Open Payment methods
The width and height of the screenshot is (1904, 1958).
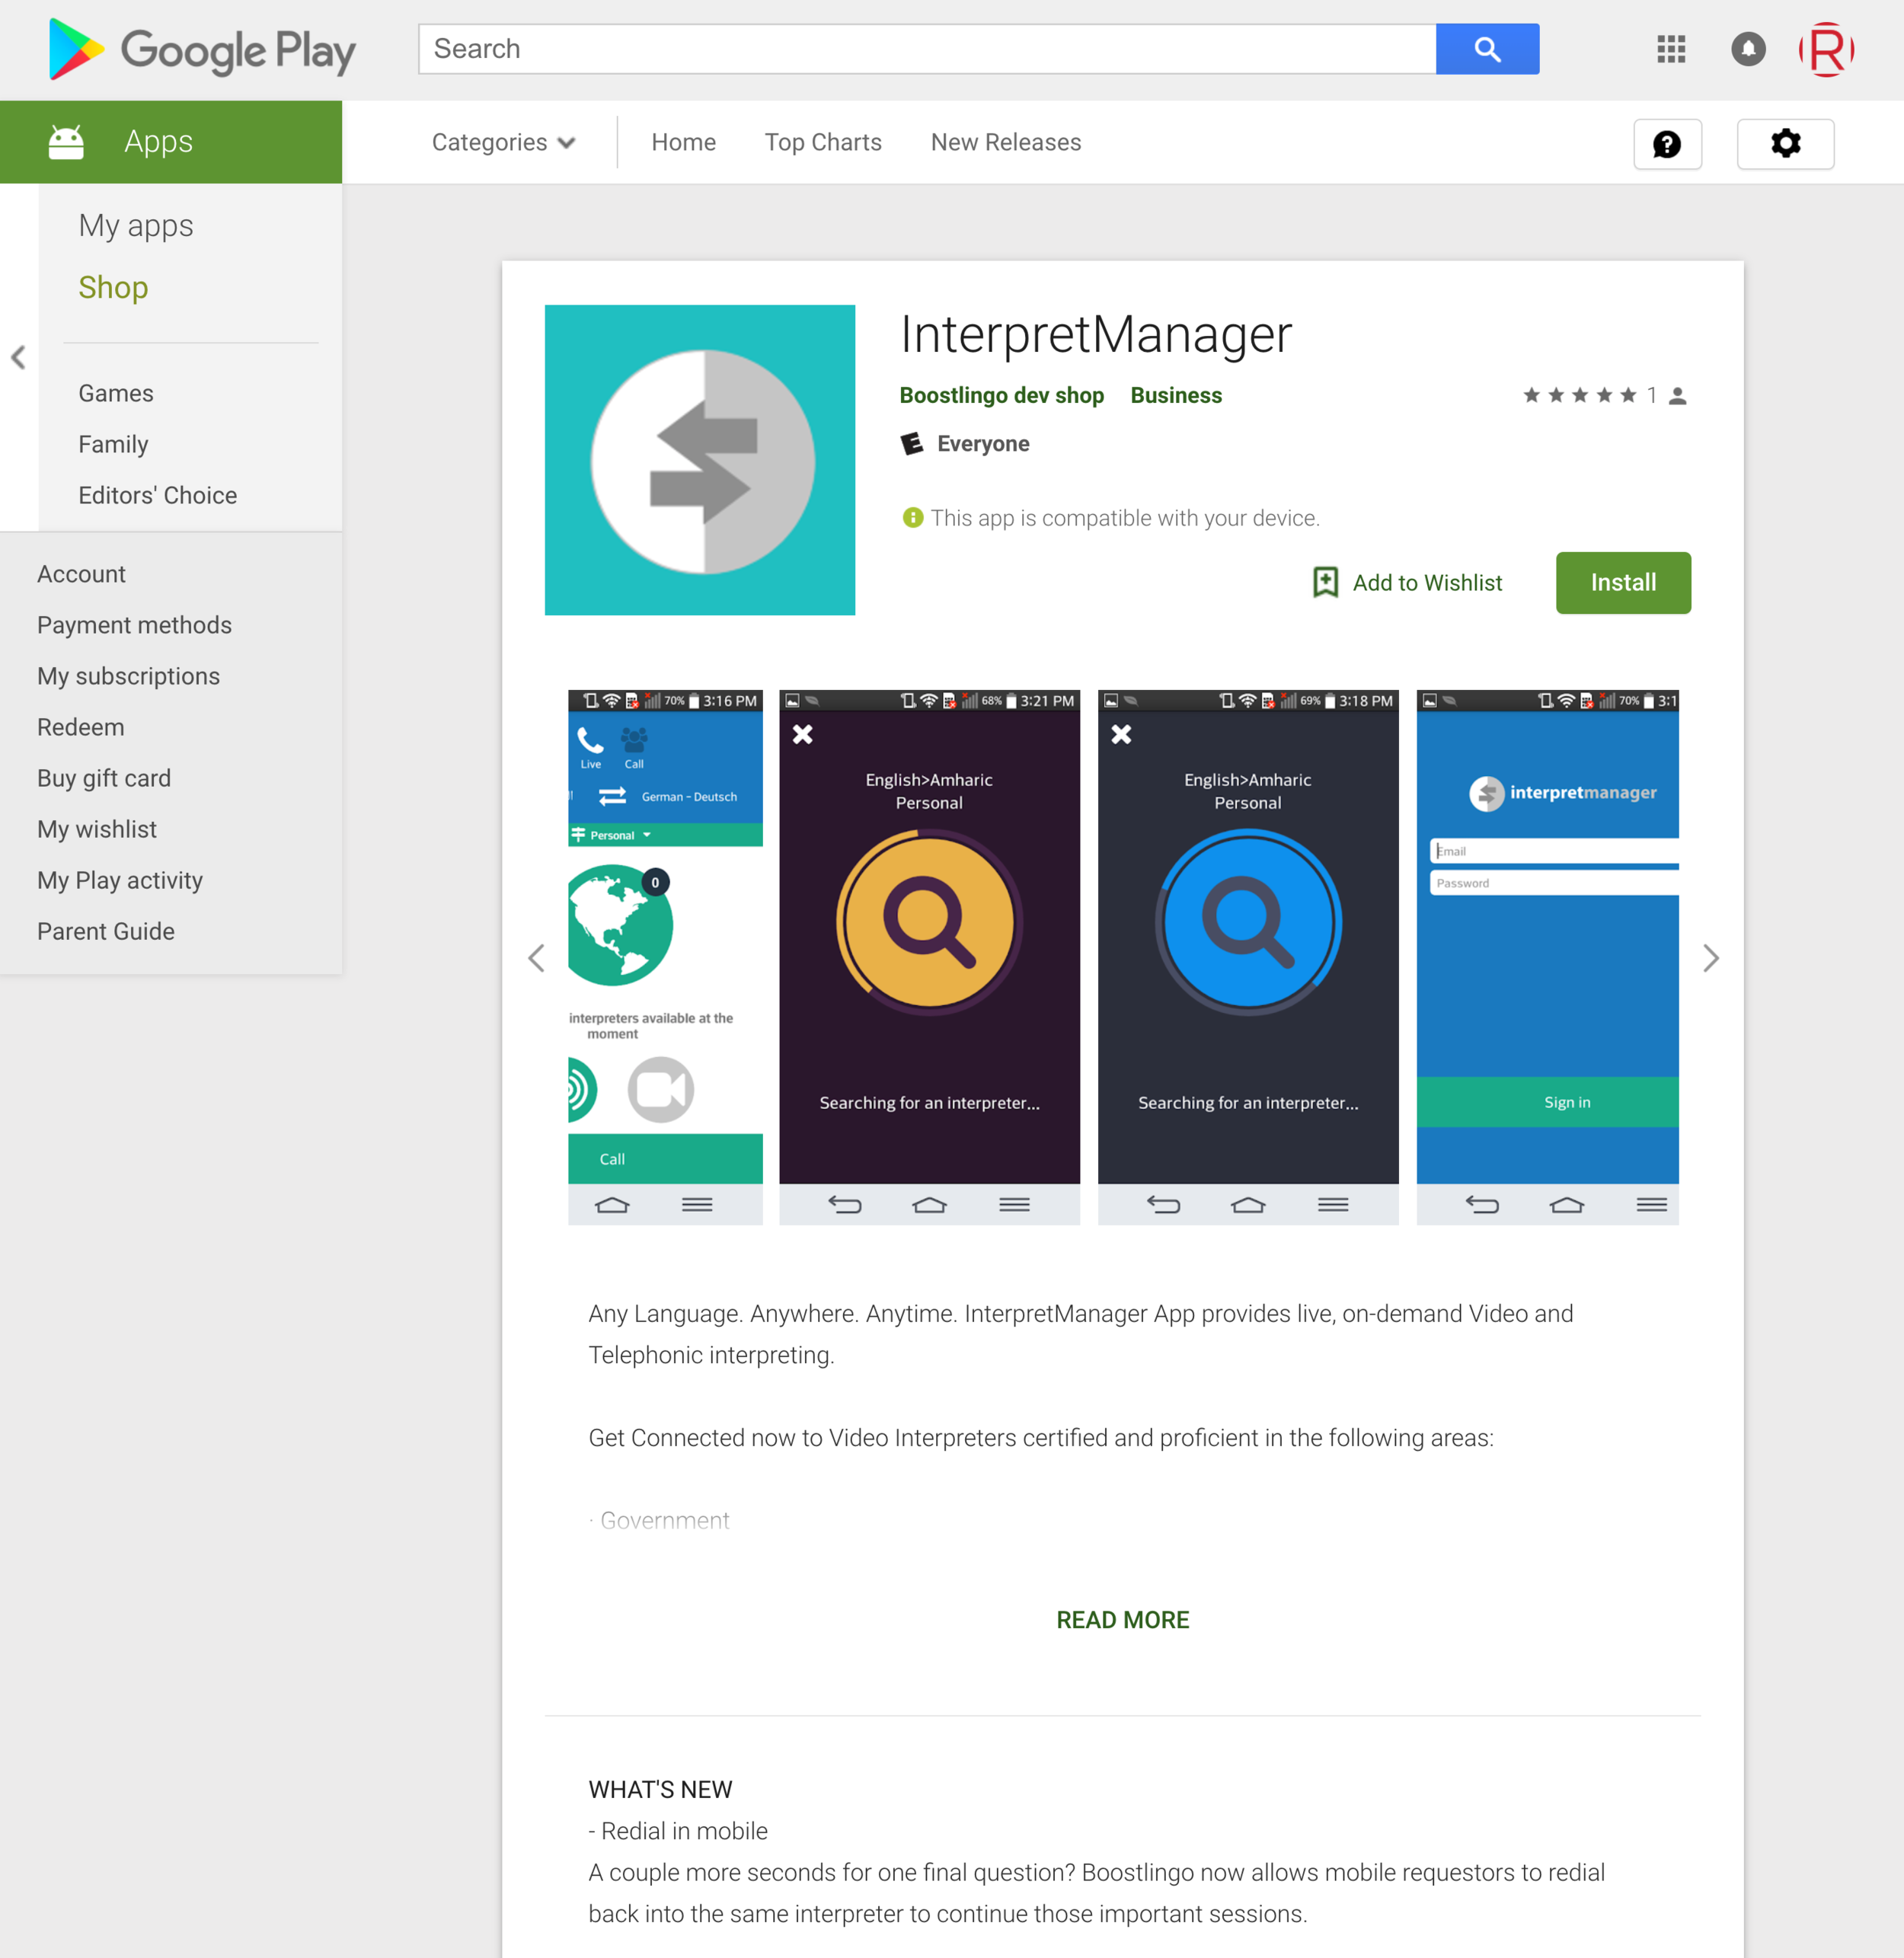click(x=134, y=625)
